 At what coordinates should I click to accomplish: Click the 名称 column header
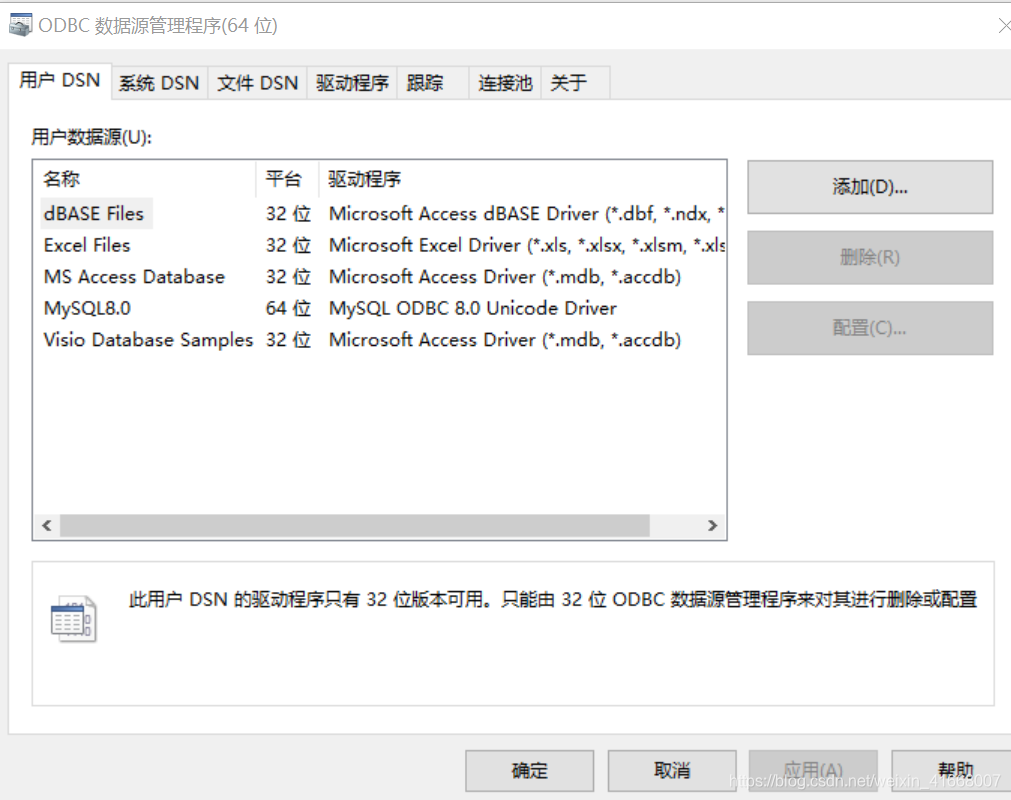tap(145, 179)
